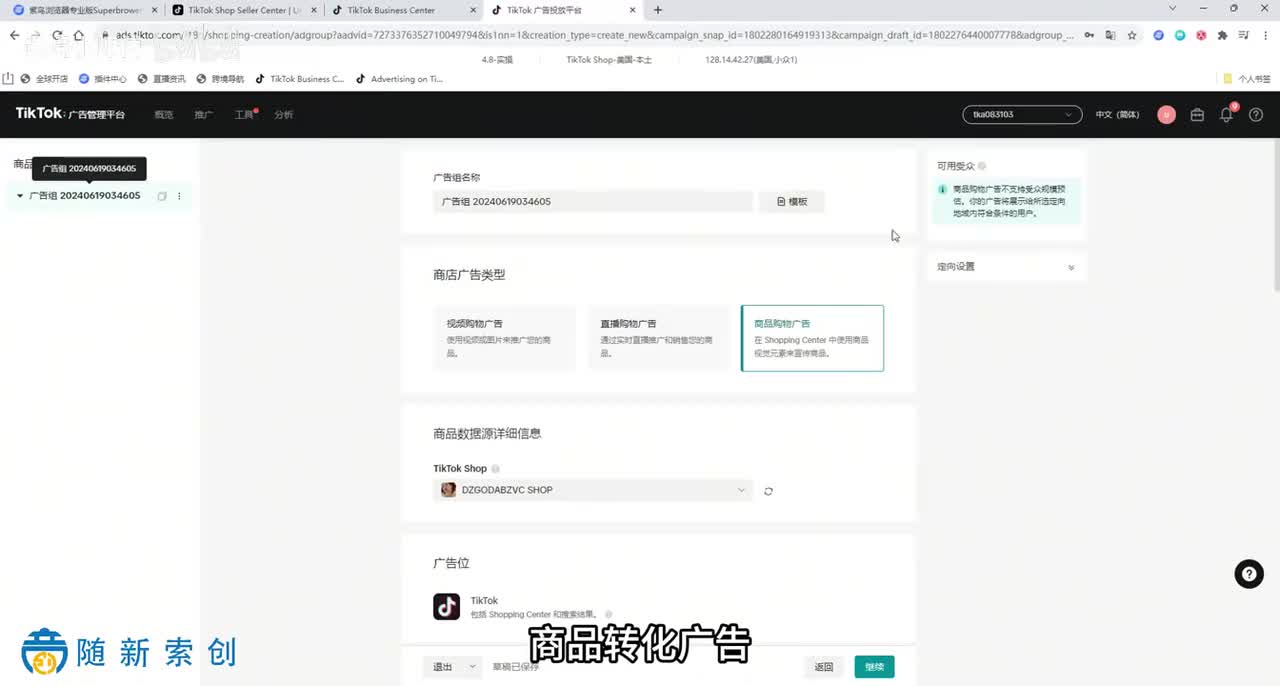This screenshot has width=1280, height=686.
Task: Click the 模板 button
Action: [792, 201]
